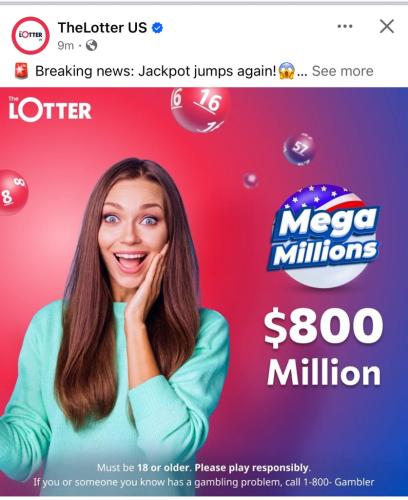Click the blue verified badge
This screenshot has height=500, width=408.
(x=157, y=28)
